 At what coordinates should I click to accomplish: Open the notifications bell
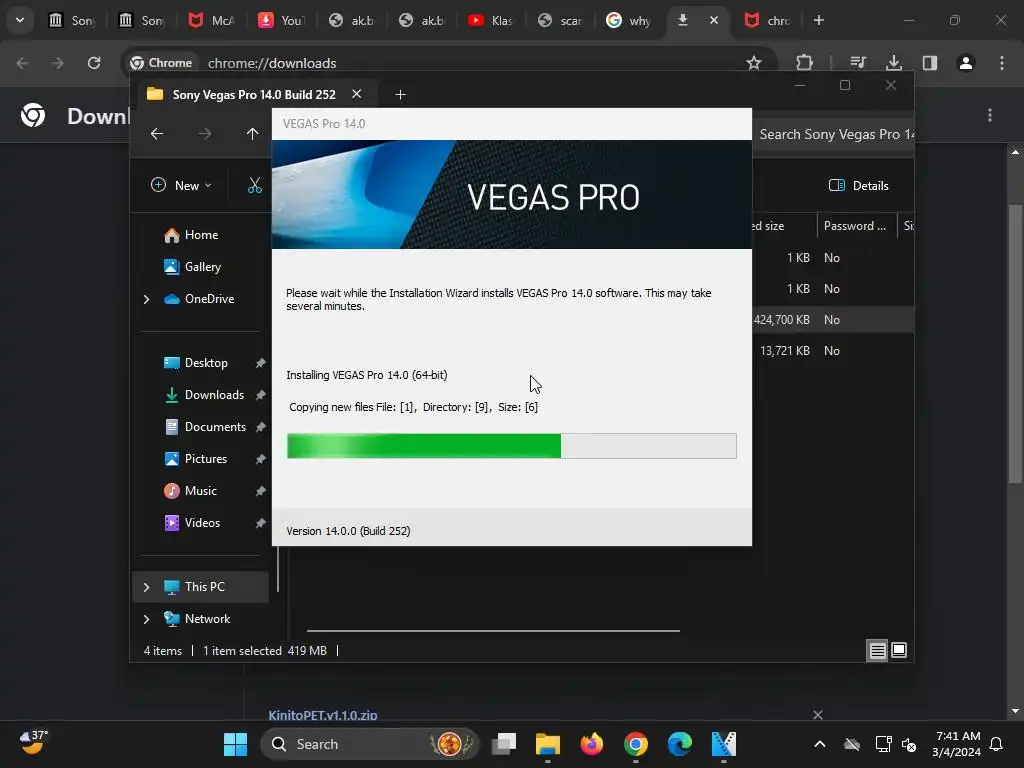tap(996, 744)
